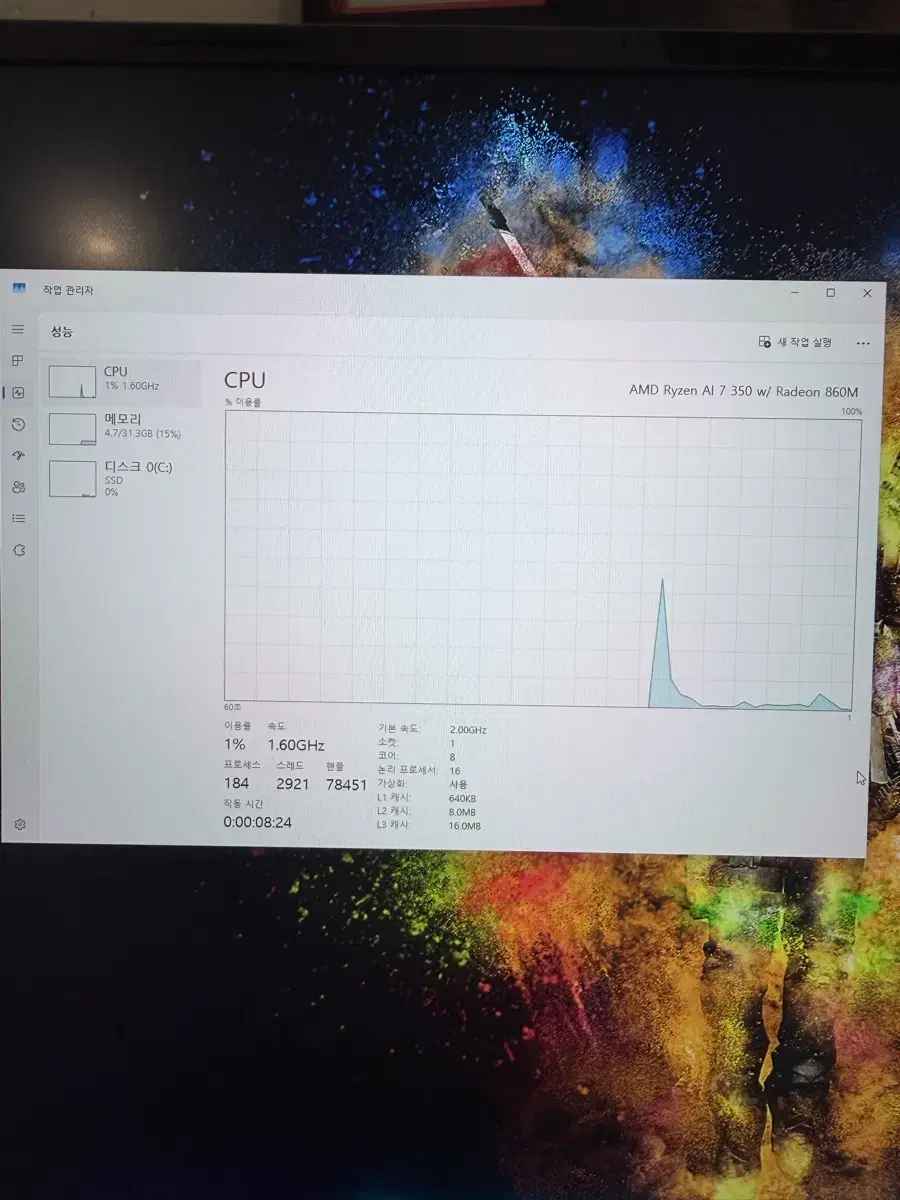This screenshot has width=900, height=1200.
Task: Click the Task Manager title bar icon
Action: pos(19,289)
